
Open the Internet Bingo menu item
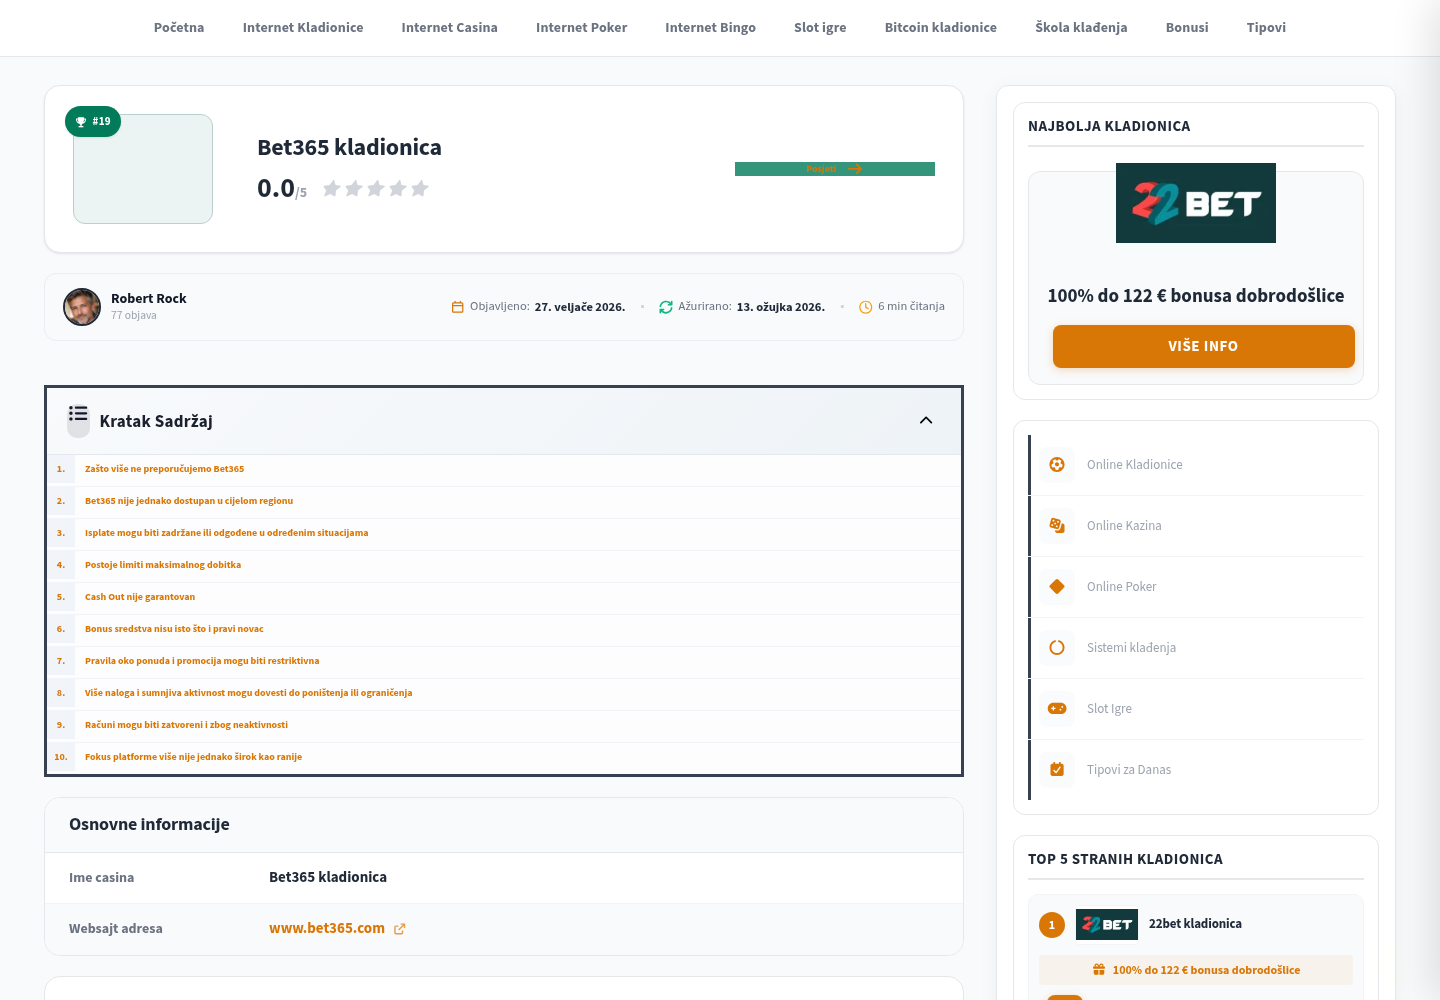coord(711,28)
